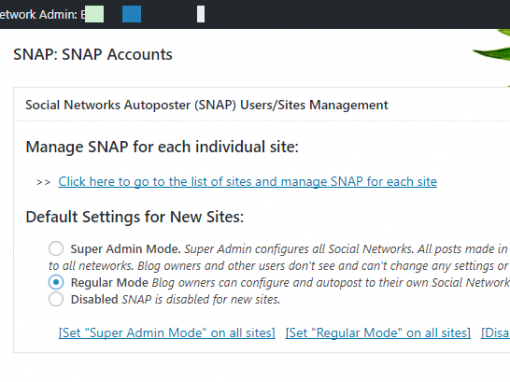Click the "Social Networks Autoposter (SNAP) Users/Sites Management" header
The image size is (510, 382).
(x=207, y=105)
